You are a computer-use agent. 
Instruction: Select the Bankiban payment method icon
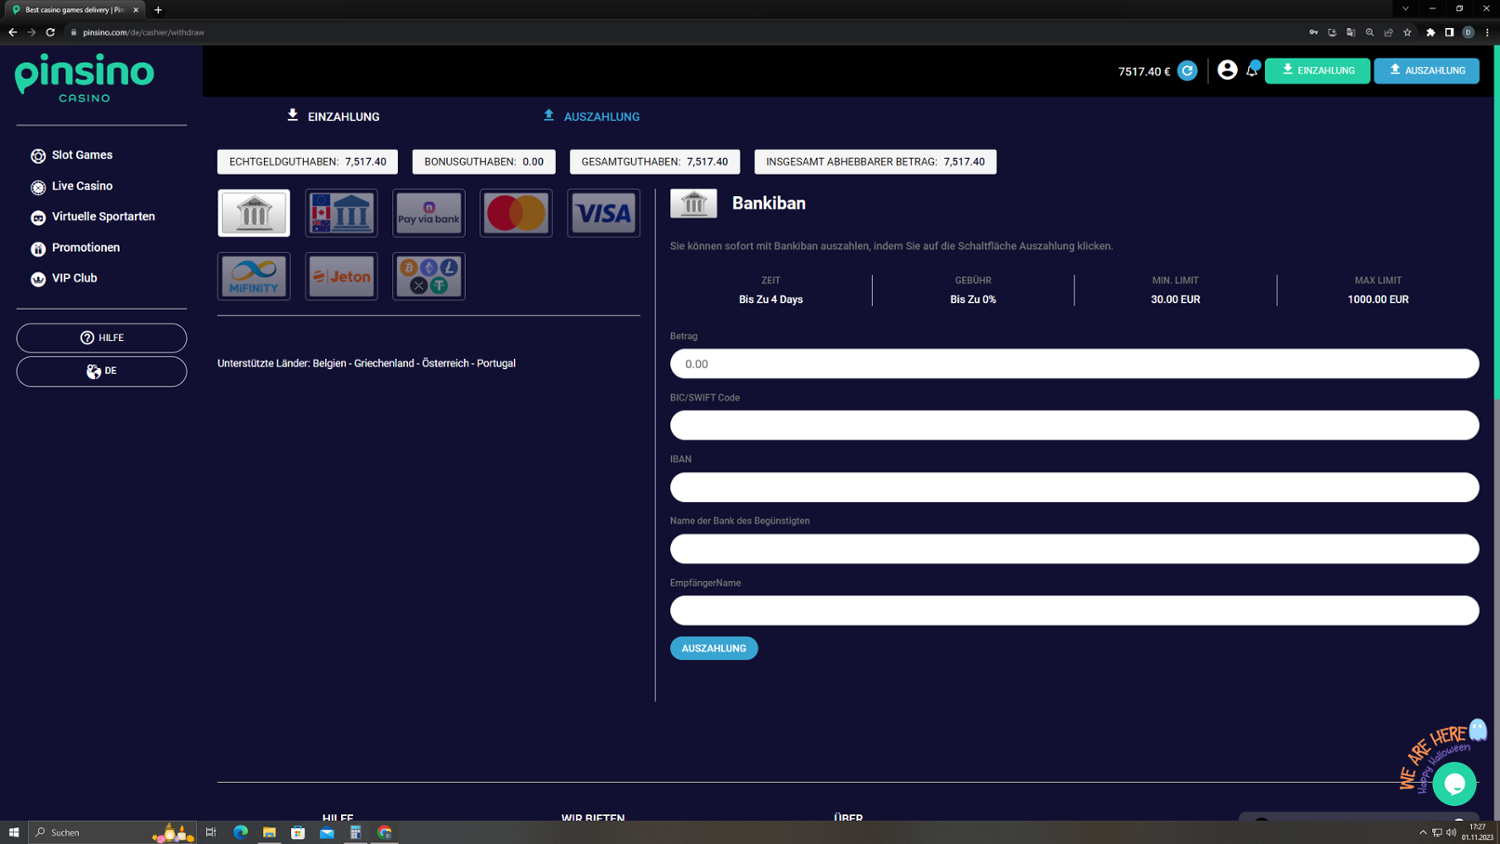(x=254, y=213)
